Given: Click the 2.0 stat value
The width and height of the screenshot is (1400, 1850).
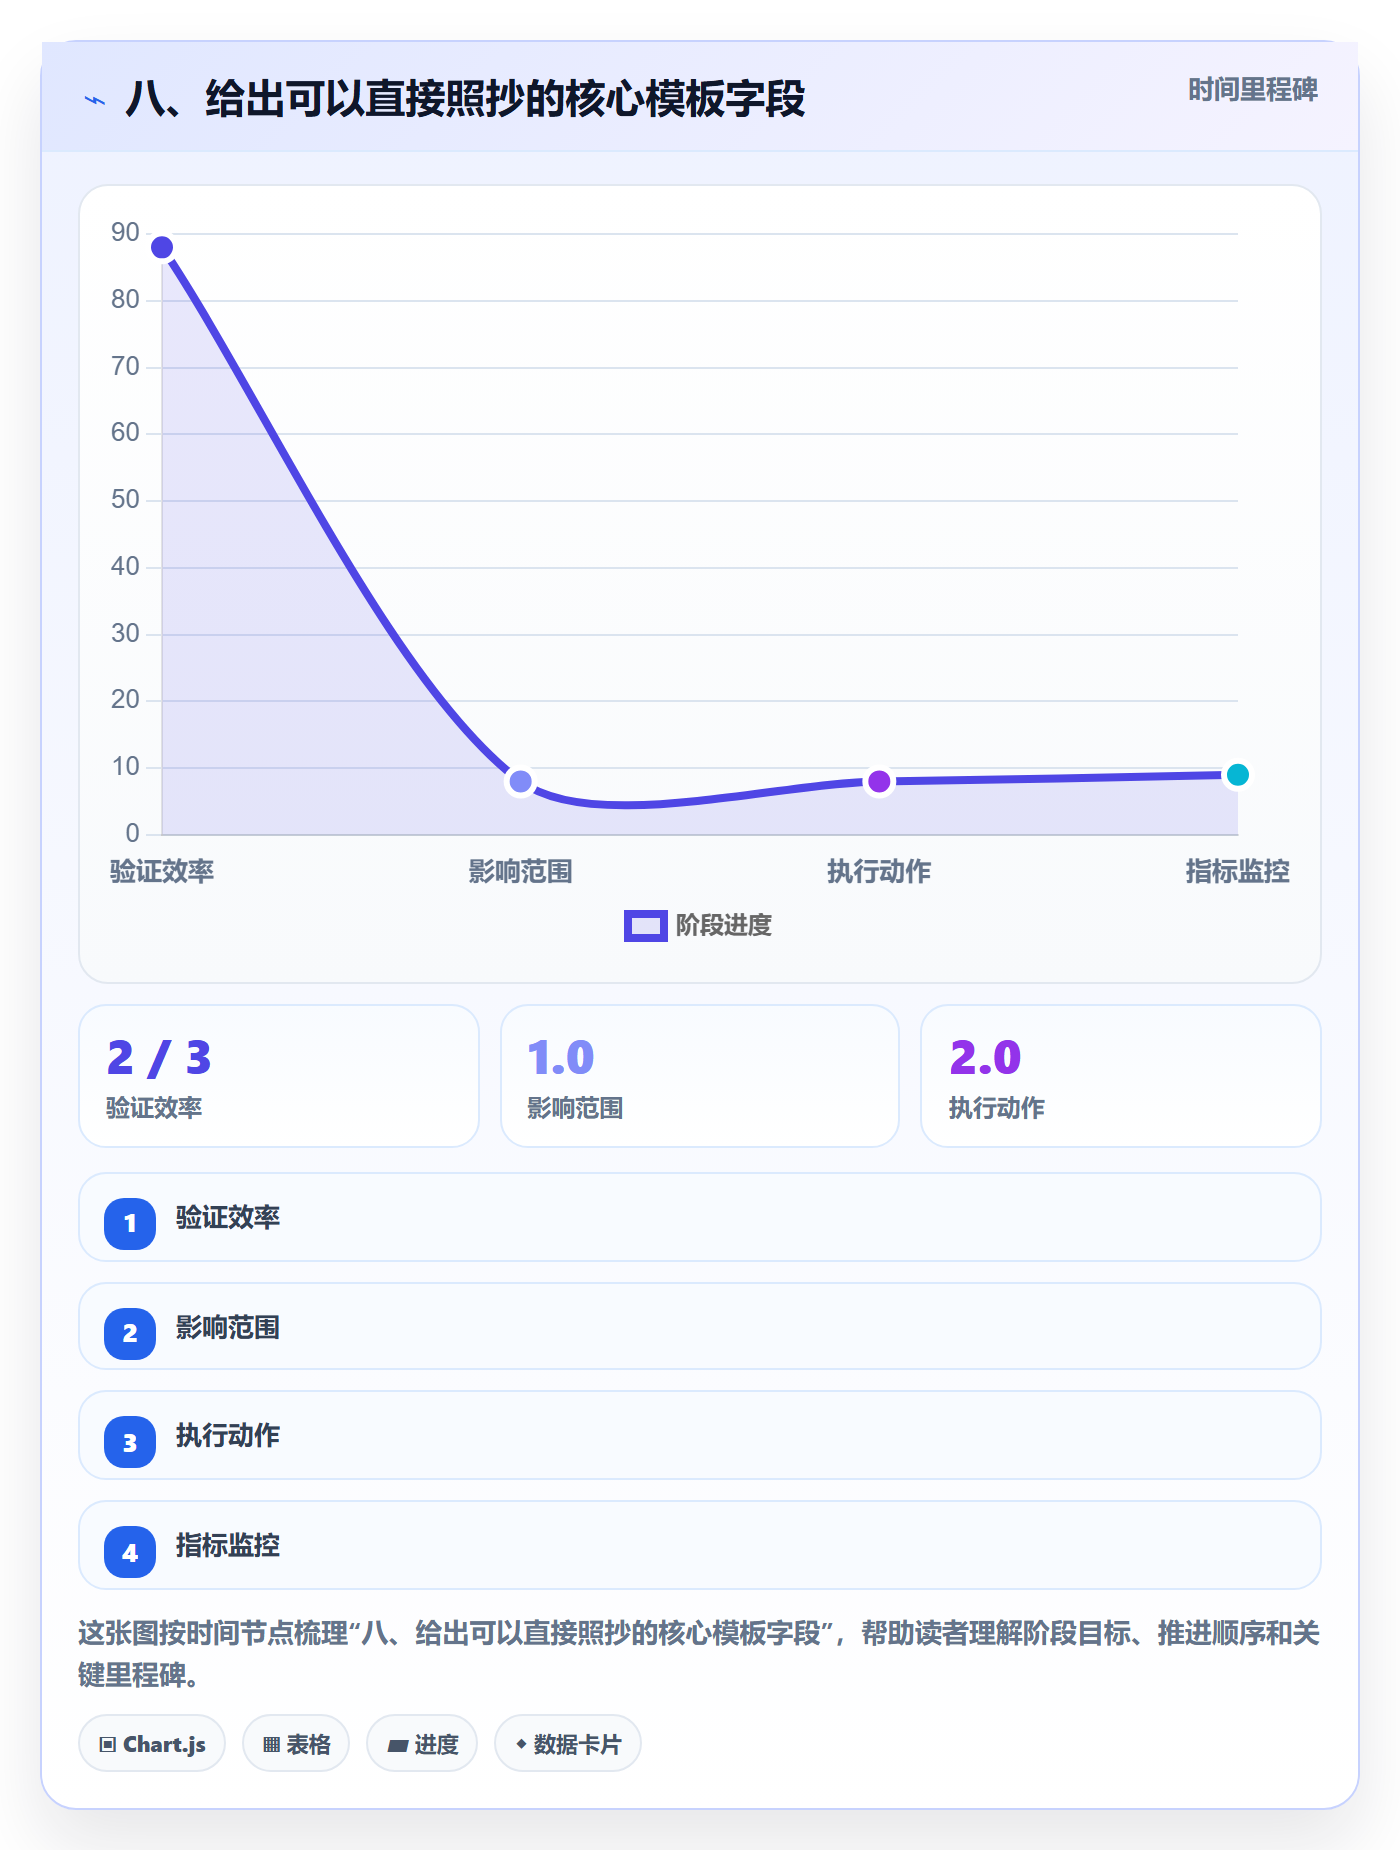Looking at the screenshot, I should pos(985,1058).
